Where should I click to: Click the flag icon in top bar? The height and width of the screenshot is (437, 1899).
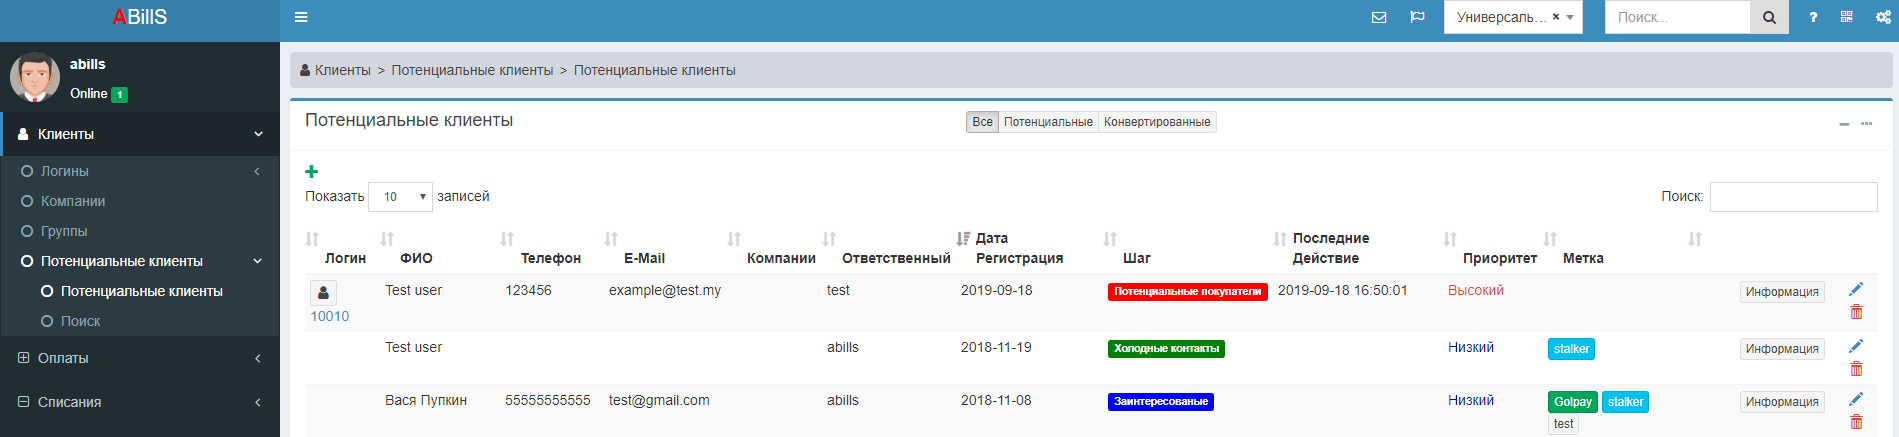tap(1417, 17)
